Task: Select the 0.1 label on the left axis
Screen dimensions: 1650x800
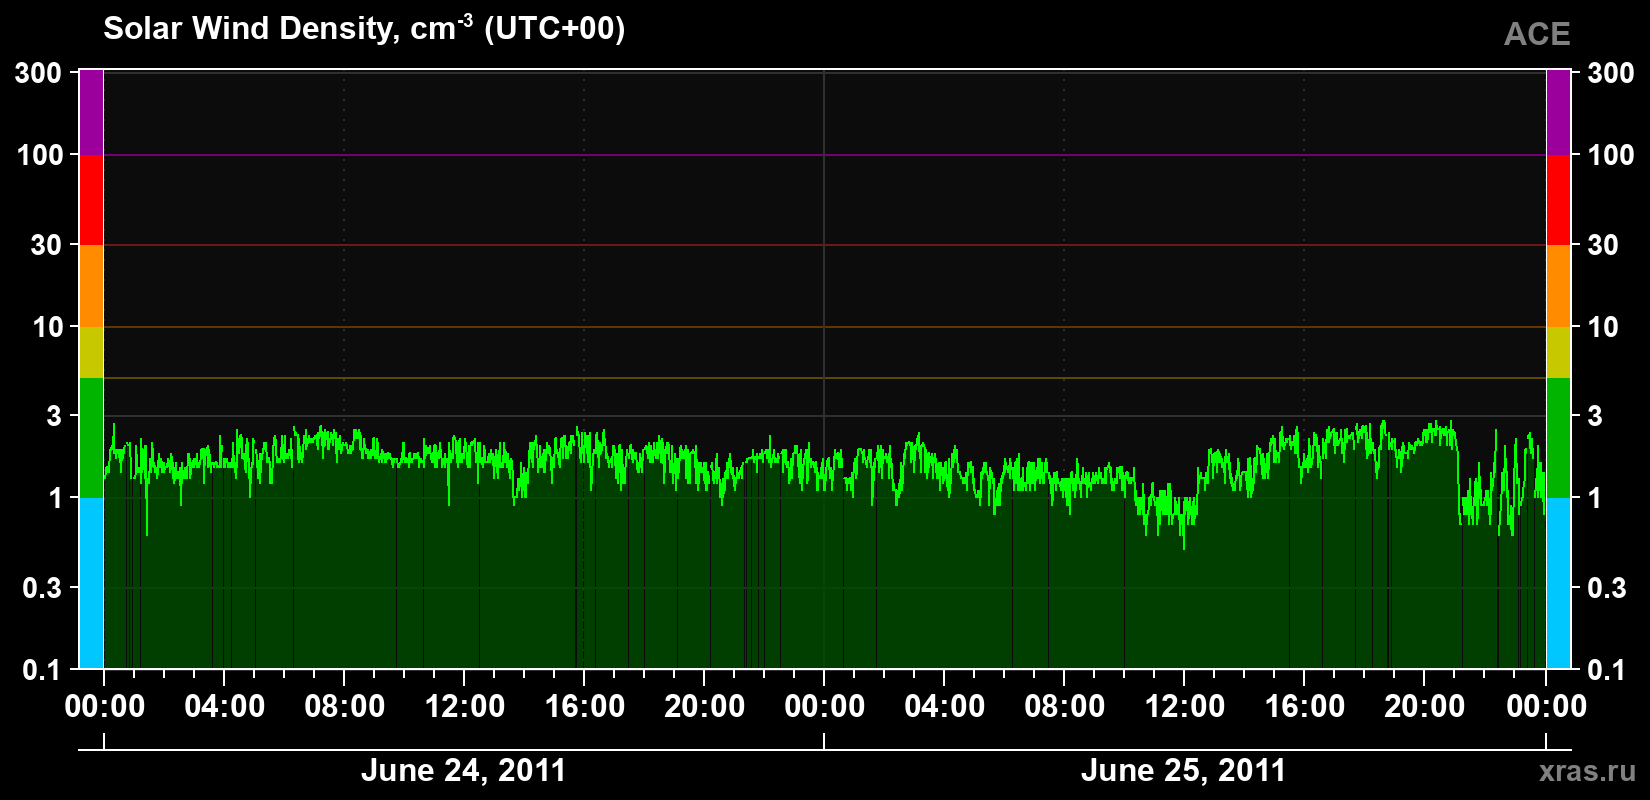Action: [43, 669]
